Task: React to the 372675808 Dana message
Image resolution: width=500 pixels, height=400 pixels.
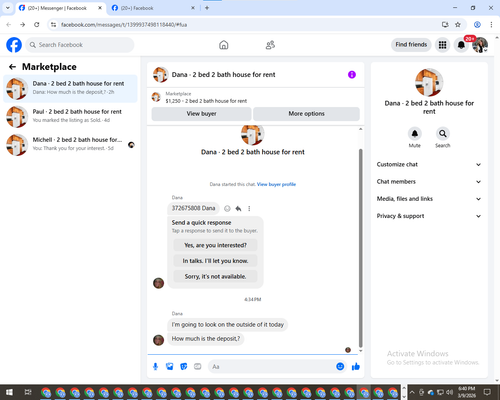Action: 227,209
